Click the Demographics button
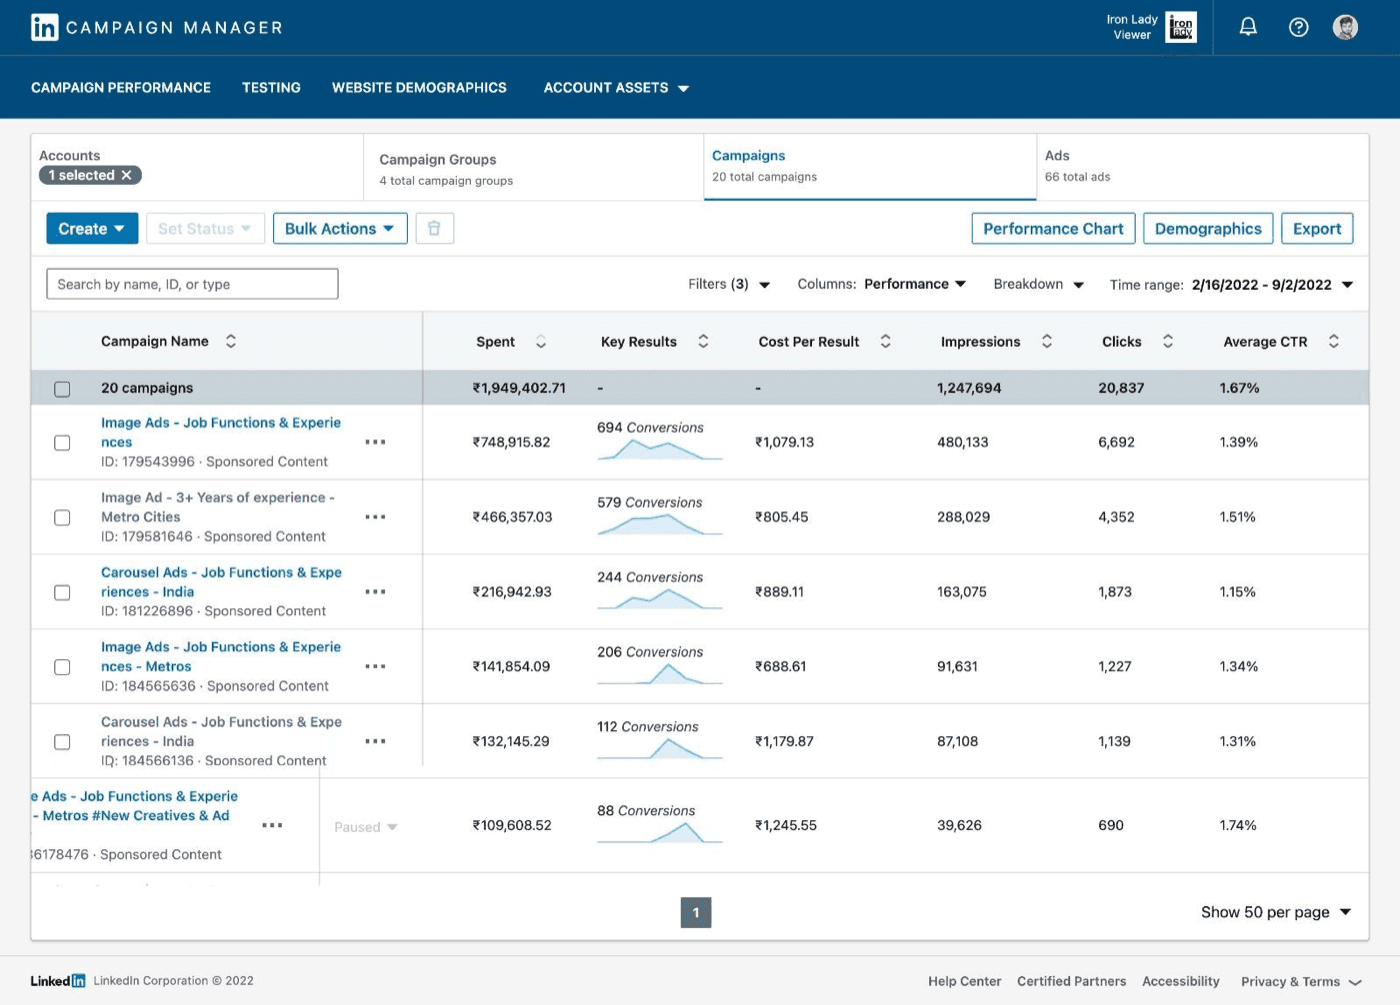 point(1208,228)
